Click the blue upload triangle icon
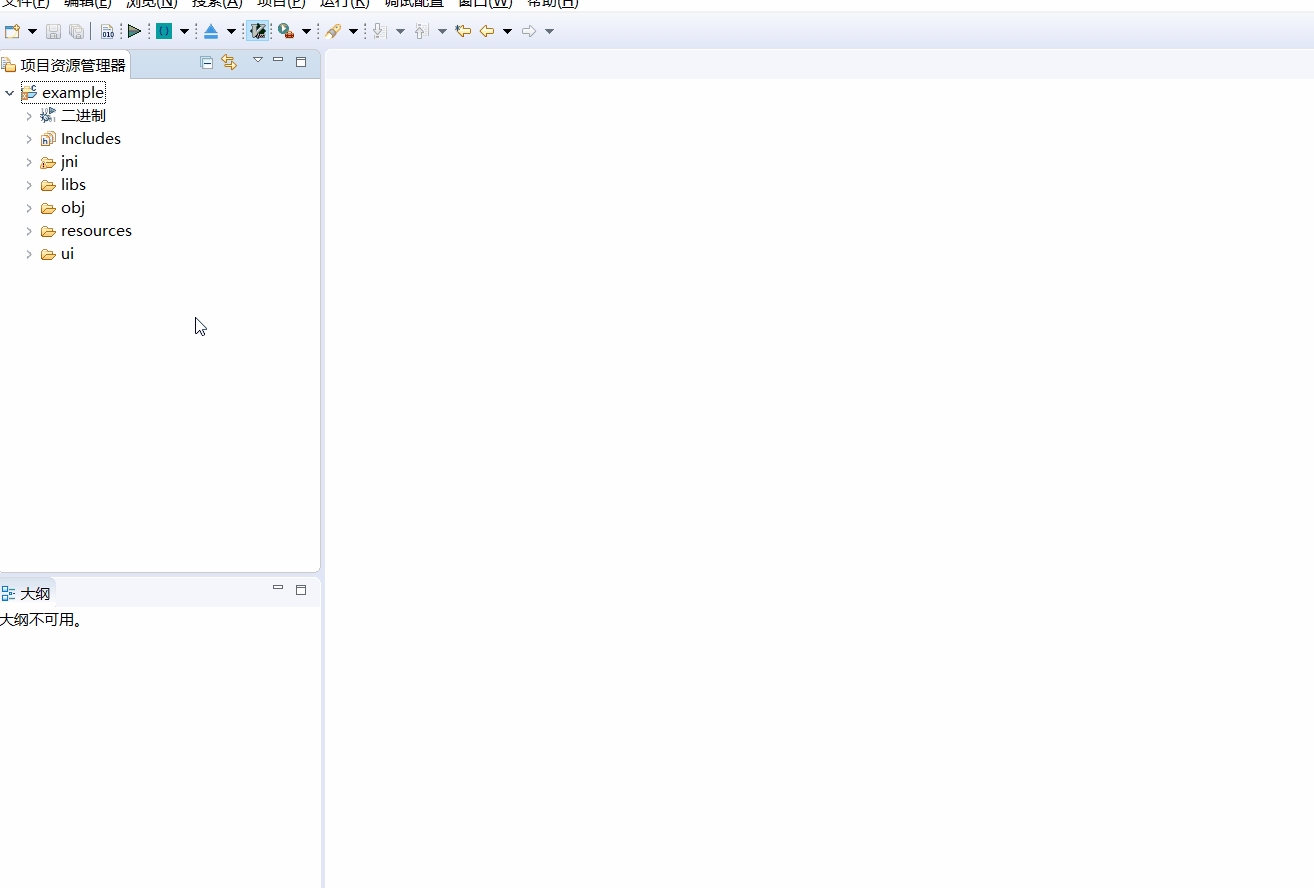This screenshot has height=888, width=1314. (211, 31)
